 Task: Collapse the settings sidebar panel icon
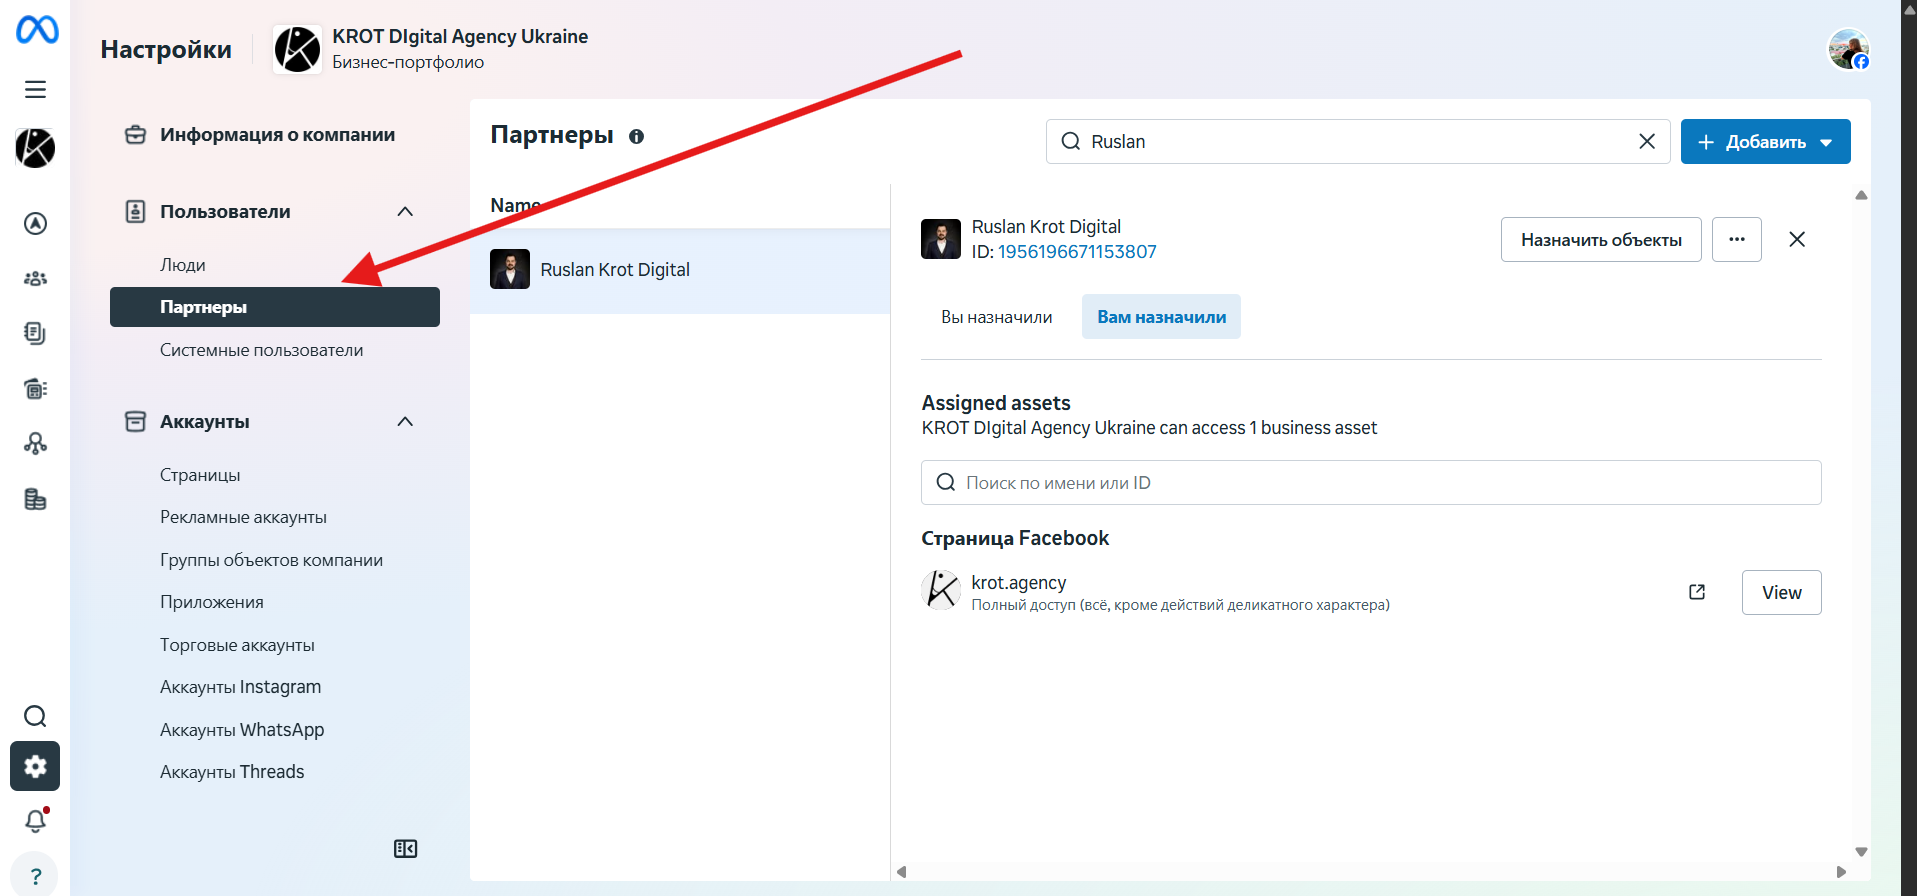point(405,849)
